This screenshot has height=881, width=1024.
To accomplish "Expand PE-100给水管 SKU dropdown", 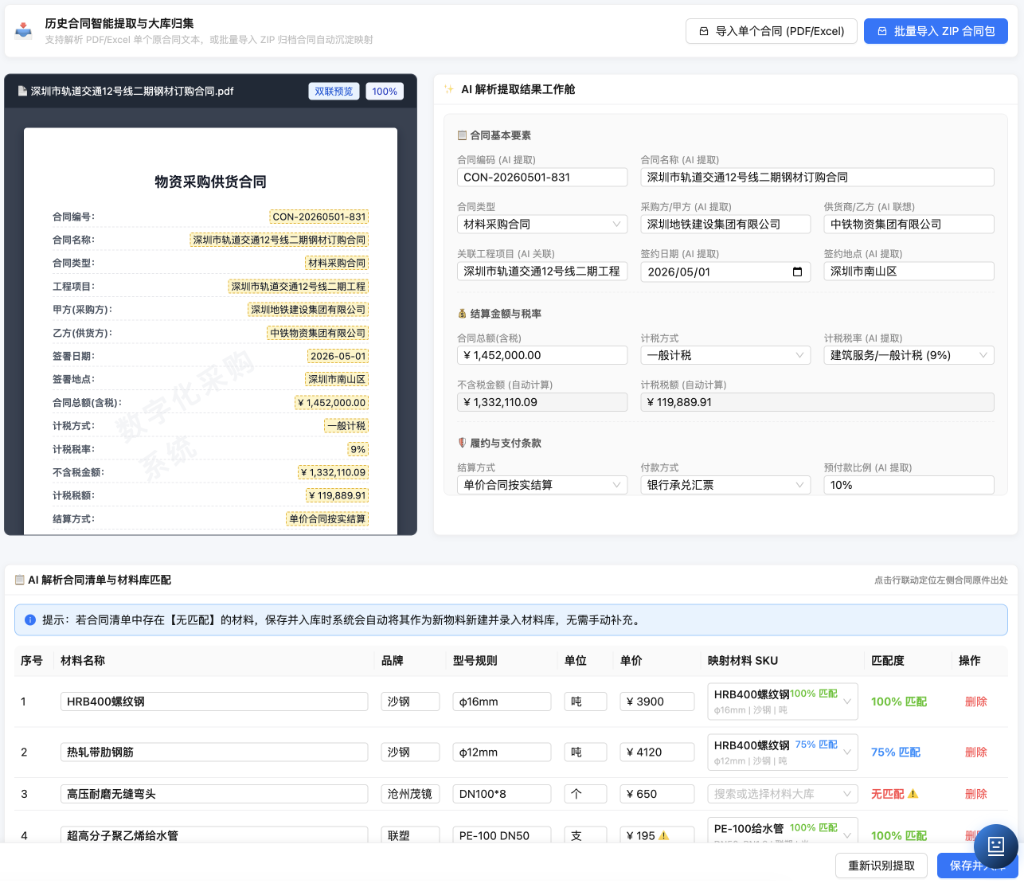I will (782, 830).
